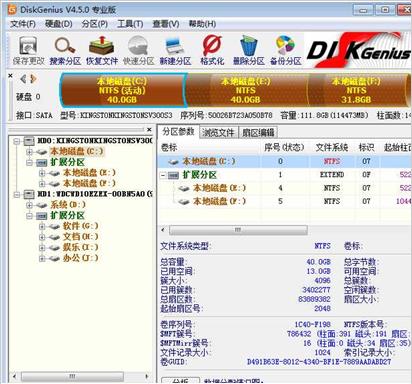Go to next disk with right arrow
Image resolution: width=412 pixels, height=384 pixels.
coord(33,79)
